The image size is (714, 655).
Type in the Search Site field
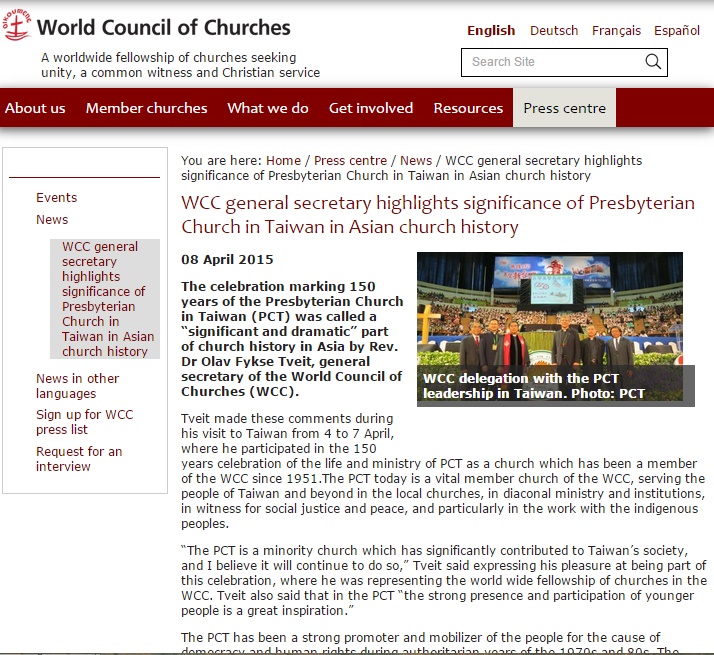pyautogui.click(x=550, y=62)
